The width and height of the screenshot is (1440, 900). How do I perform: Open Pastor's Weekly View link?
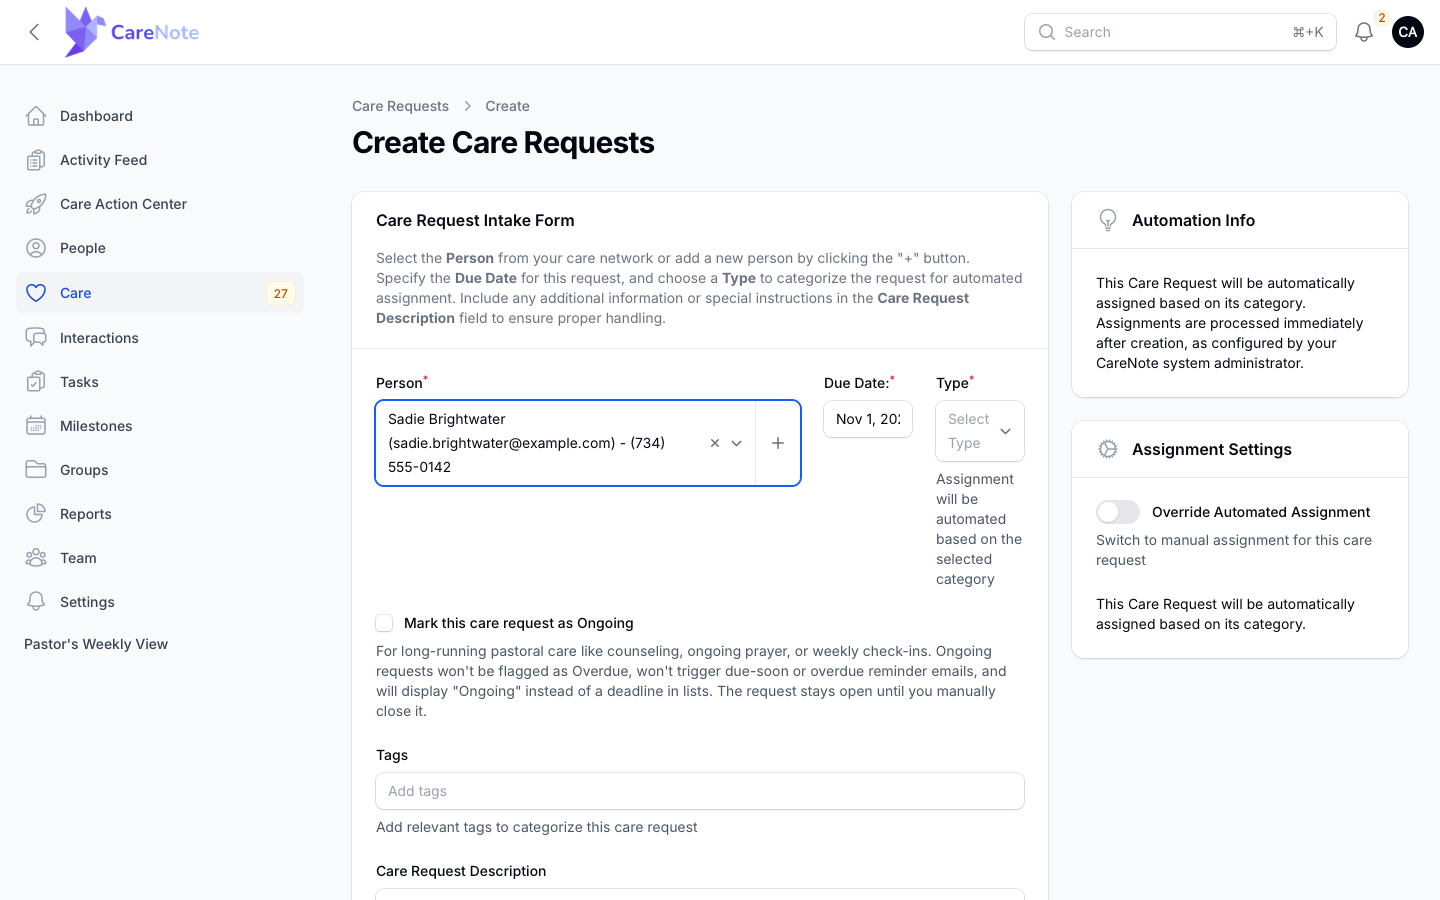point(96,644)
